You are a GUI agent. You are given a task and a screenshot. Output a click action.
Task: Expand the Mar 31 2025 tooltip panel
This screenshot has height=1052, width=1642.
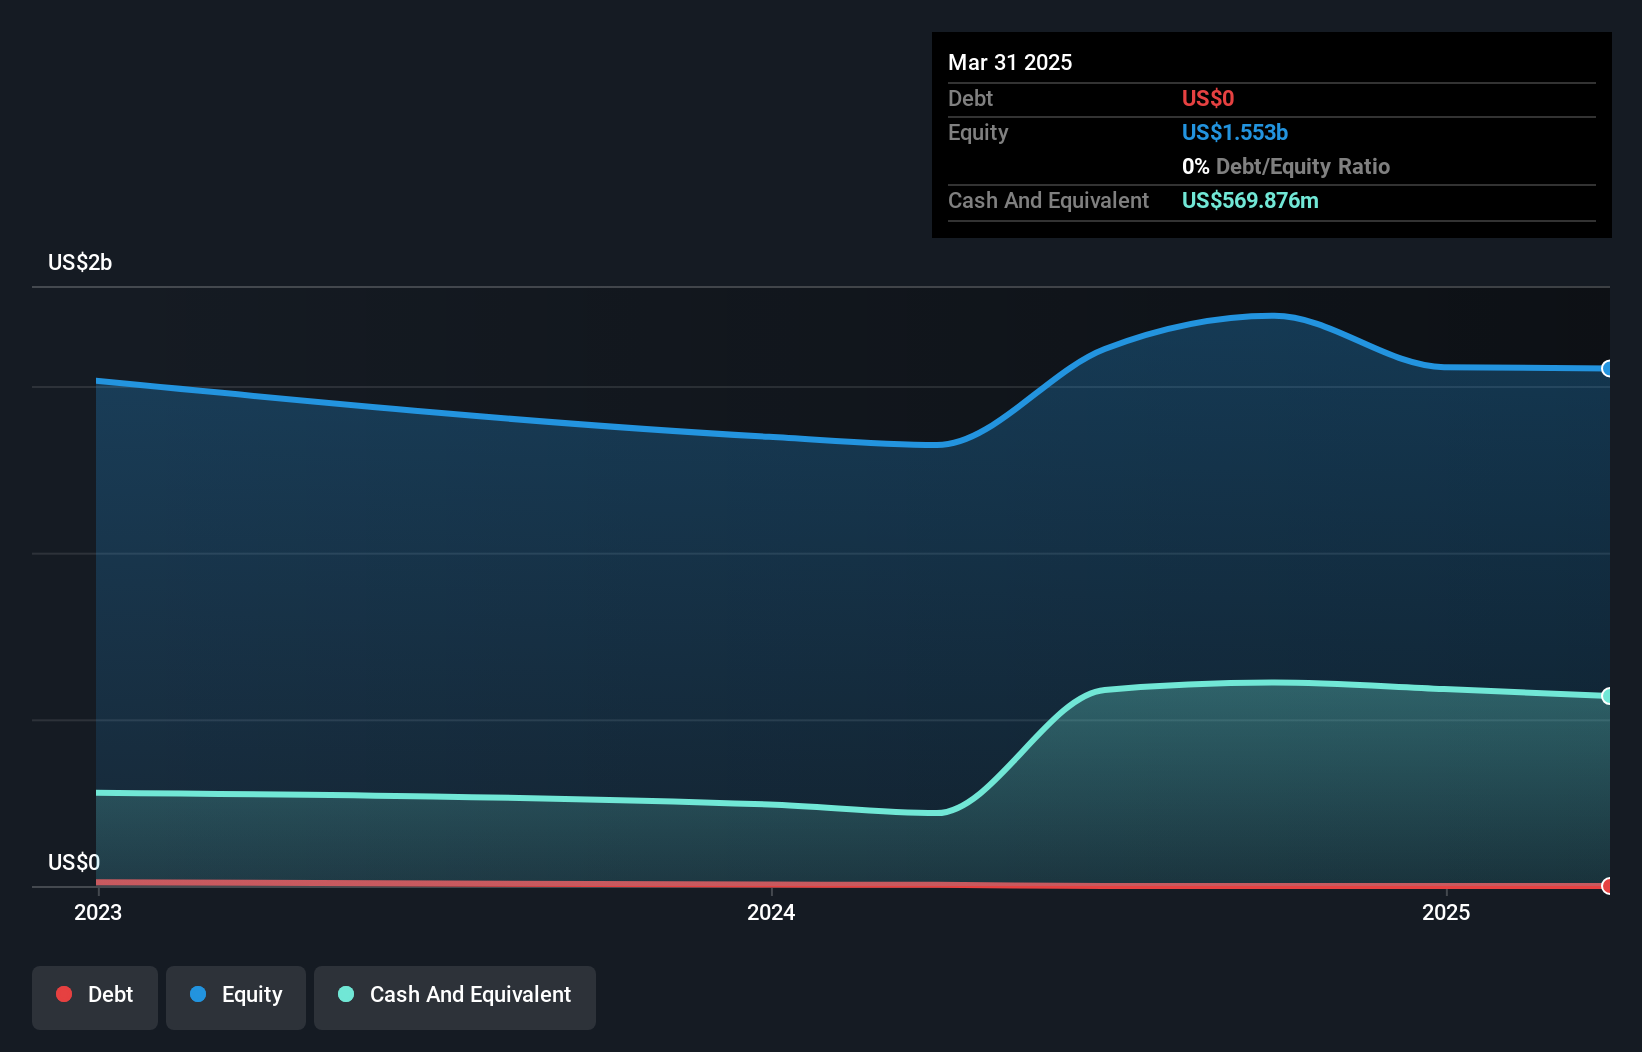point(1009,62)
